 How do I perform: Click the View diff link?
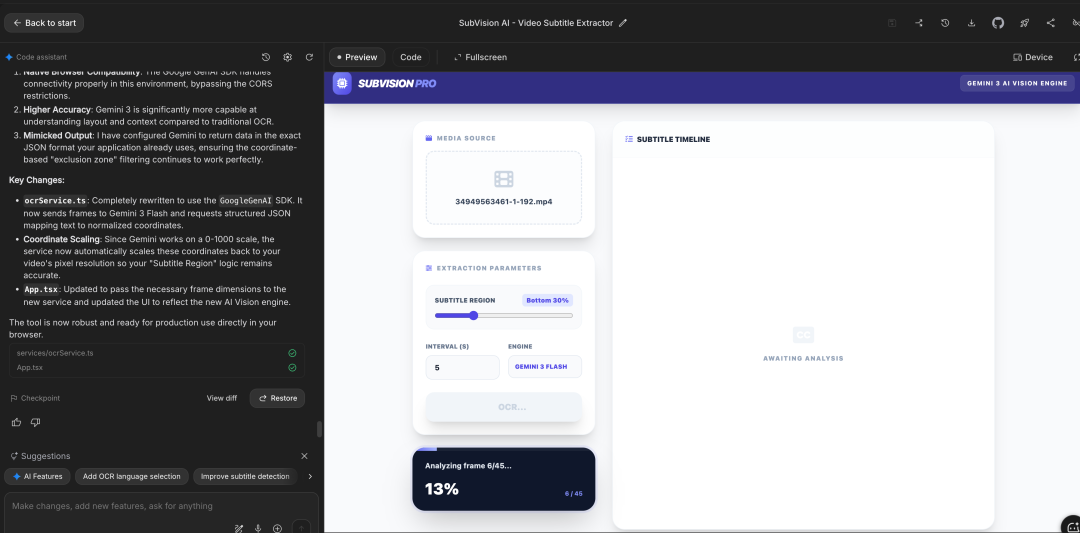pos(222,398)
